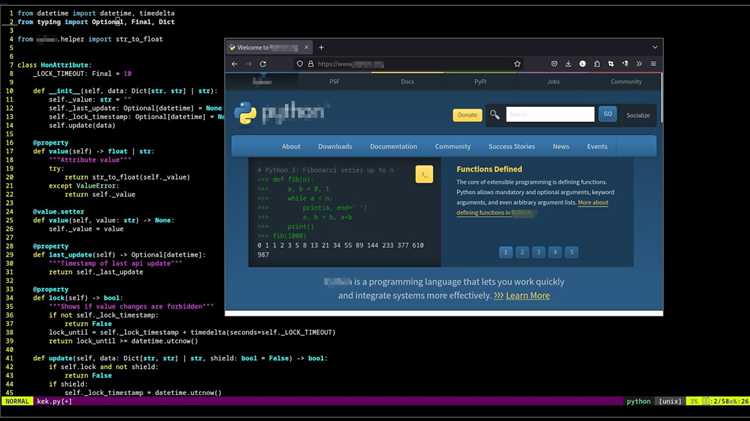Viewport: 750px width, 421px height.
Task: Click the site search input field
Action: (550, 114)
